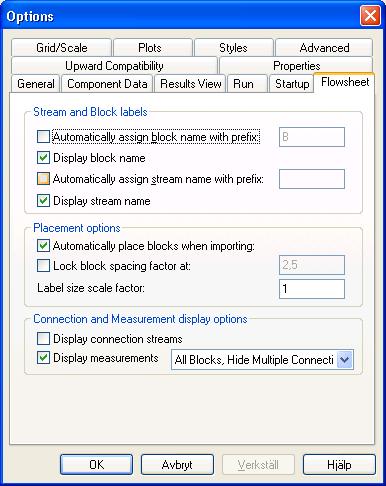This screenshot has width=386, height=486.
Task: Uncheck Display block name
Action: click(43, 158)
